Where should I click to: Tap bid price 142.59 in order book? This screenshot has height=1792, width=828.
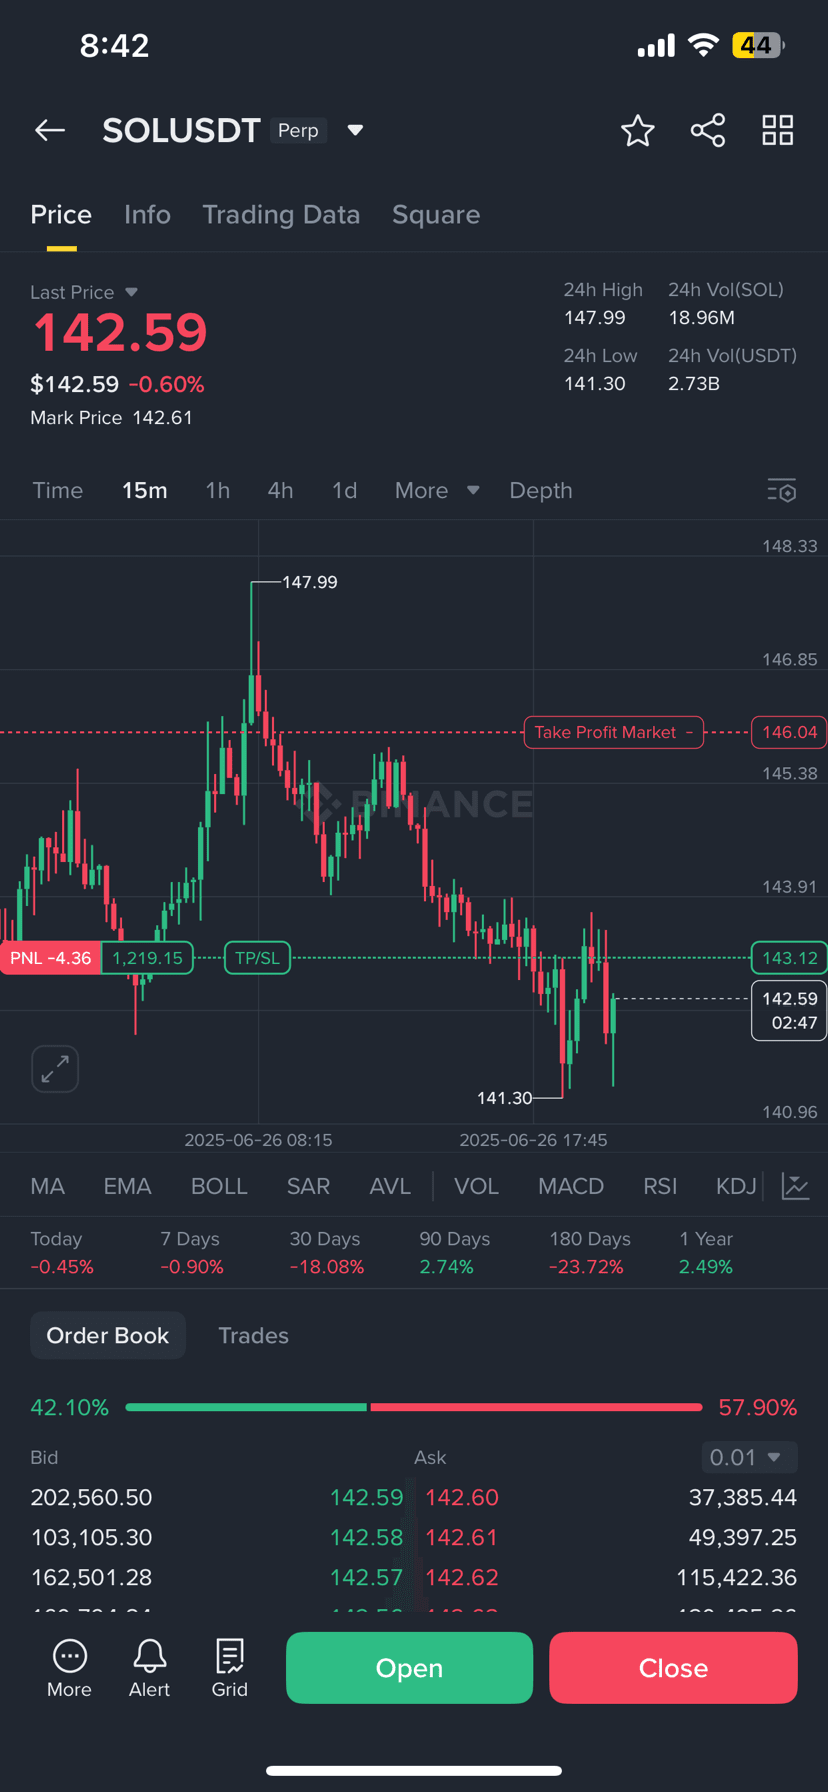pyautogui.click(x=366, y=1497)
